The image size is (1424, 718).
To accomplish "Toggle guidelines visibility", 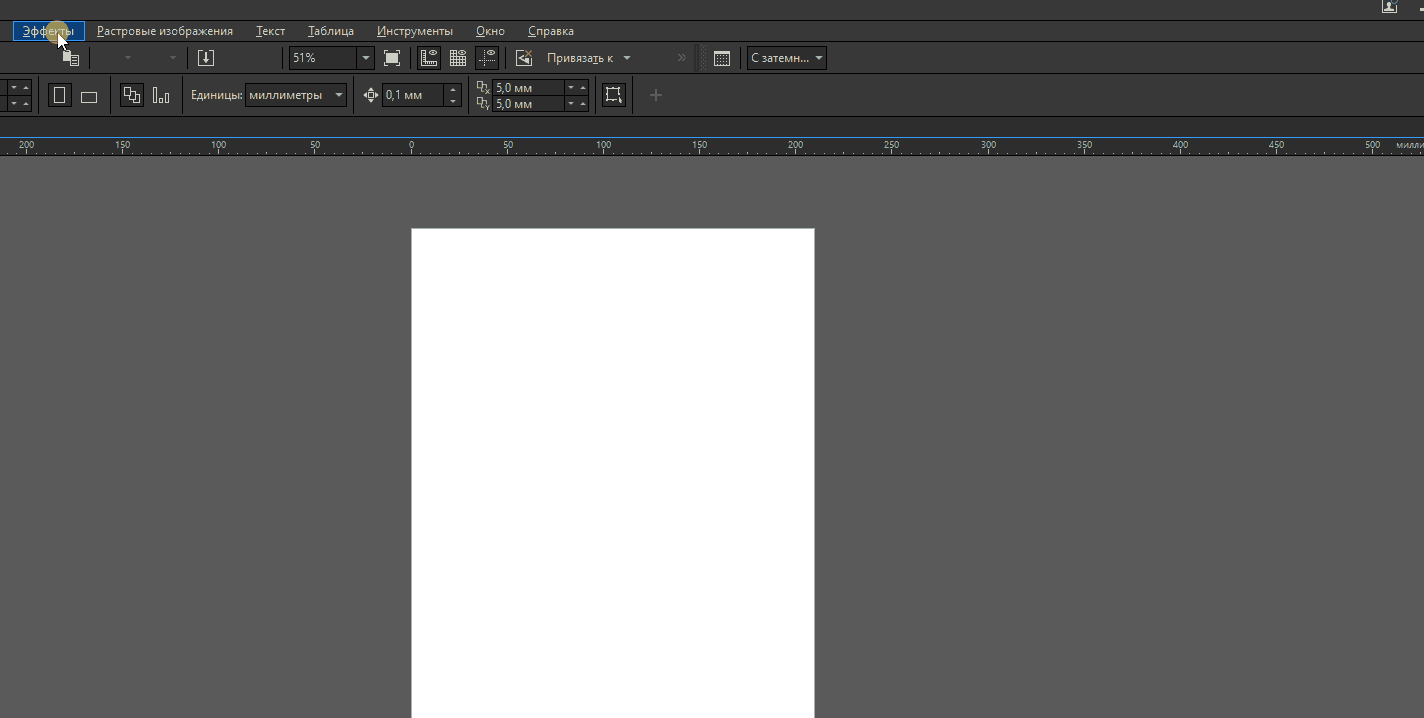I will click(487, 58).
